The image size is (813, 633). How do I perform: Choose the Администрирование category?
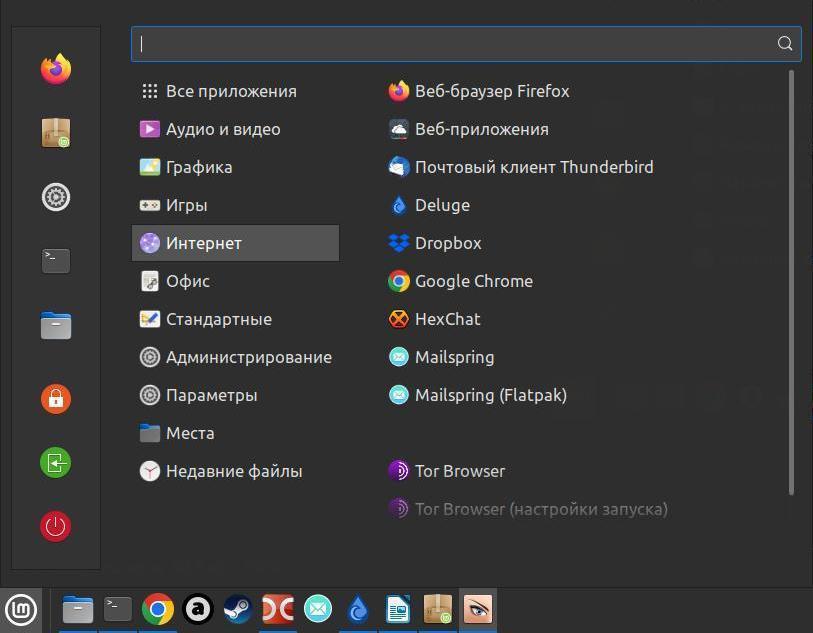[x=248, y=357]
